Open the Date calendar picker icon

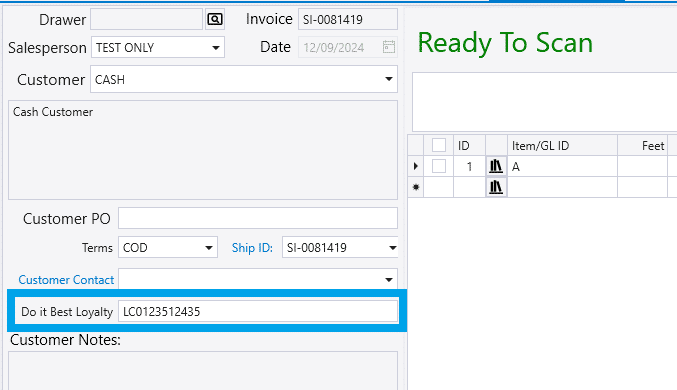(389, 47)
